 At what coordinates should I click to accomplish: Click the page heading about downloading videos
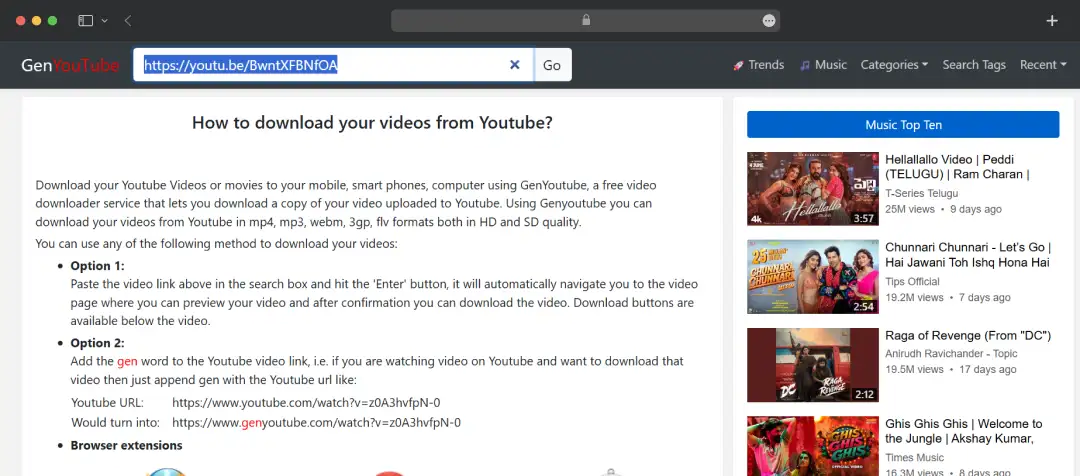coord(372,123)
